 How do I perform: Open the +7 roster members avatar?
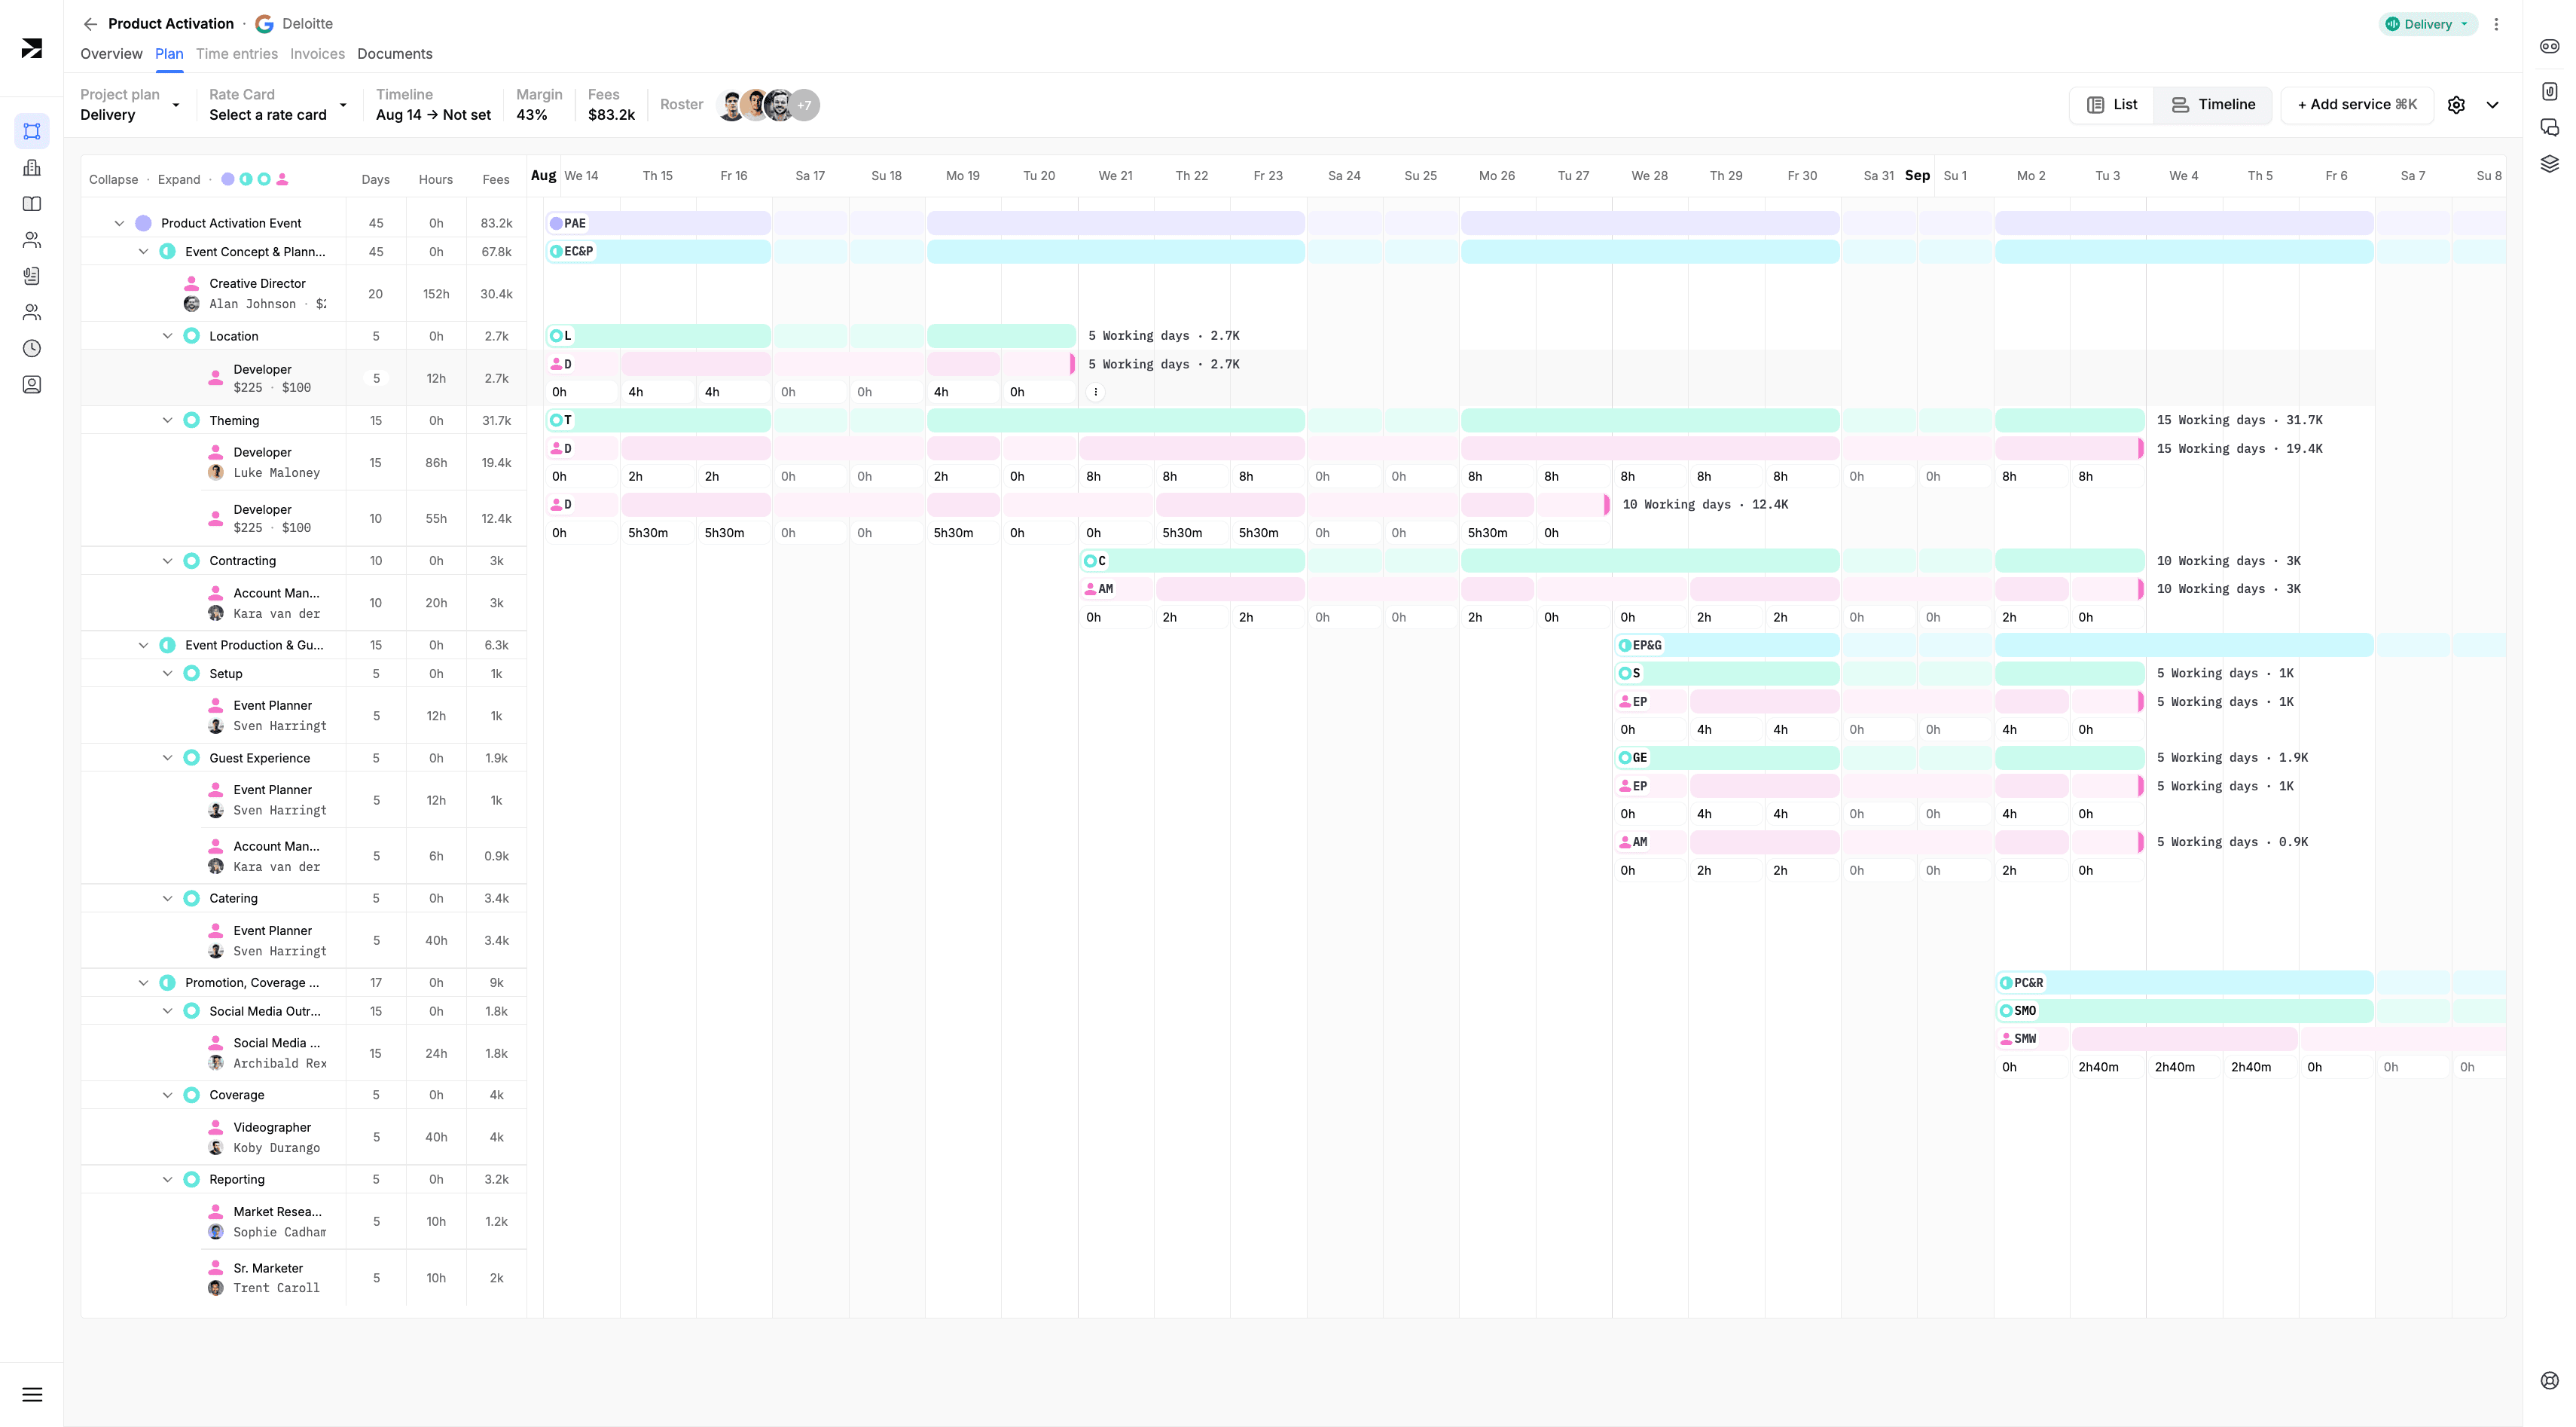tap(804, 105)
